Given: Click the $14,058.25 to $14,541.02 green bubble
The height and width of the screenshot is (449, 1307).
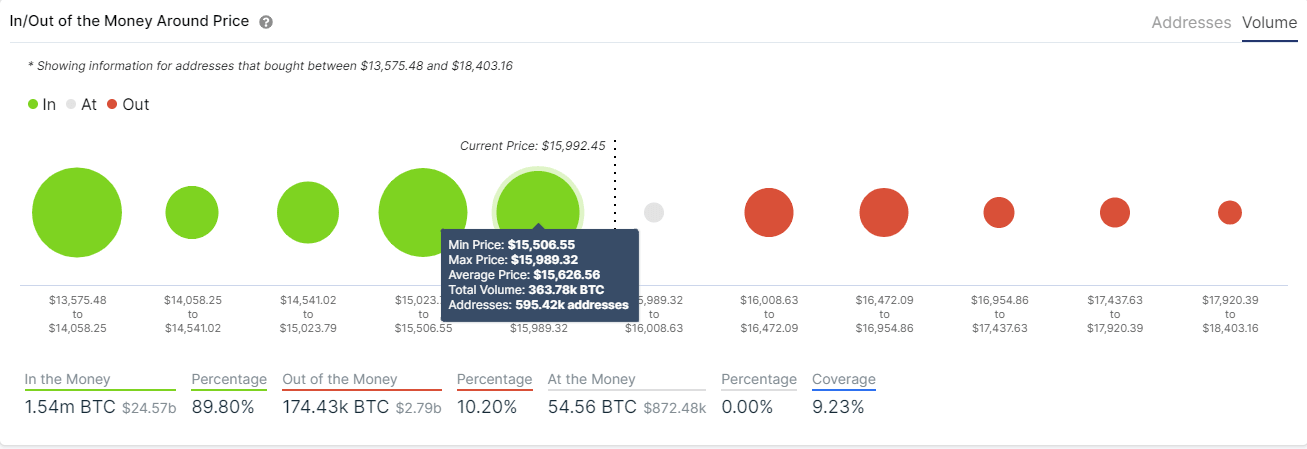Looking at the screenshot, I should pos(192,212).
